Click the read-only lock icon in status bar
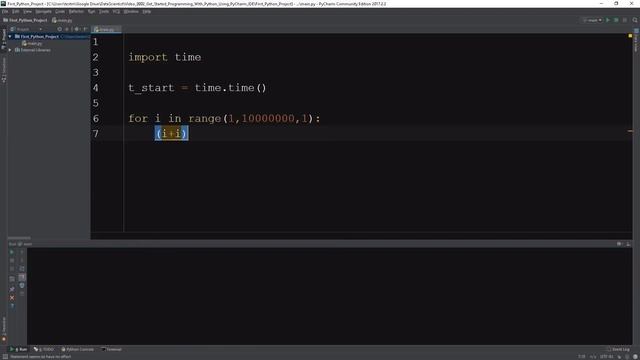Viewport: 640px width, 360px height. pos(620,357)
